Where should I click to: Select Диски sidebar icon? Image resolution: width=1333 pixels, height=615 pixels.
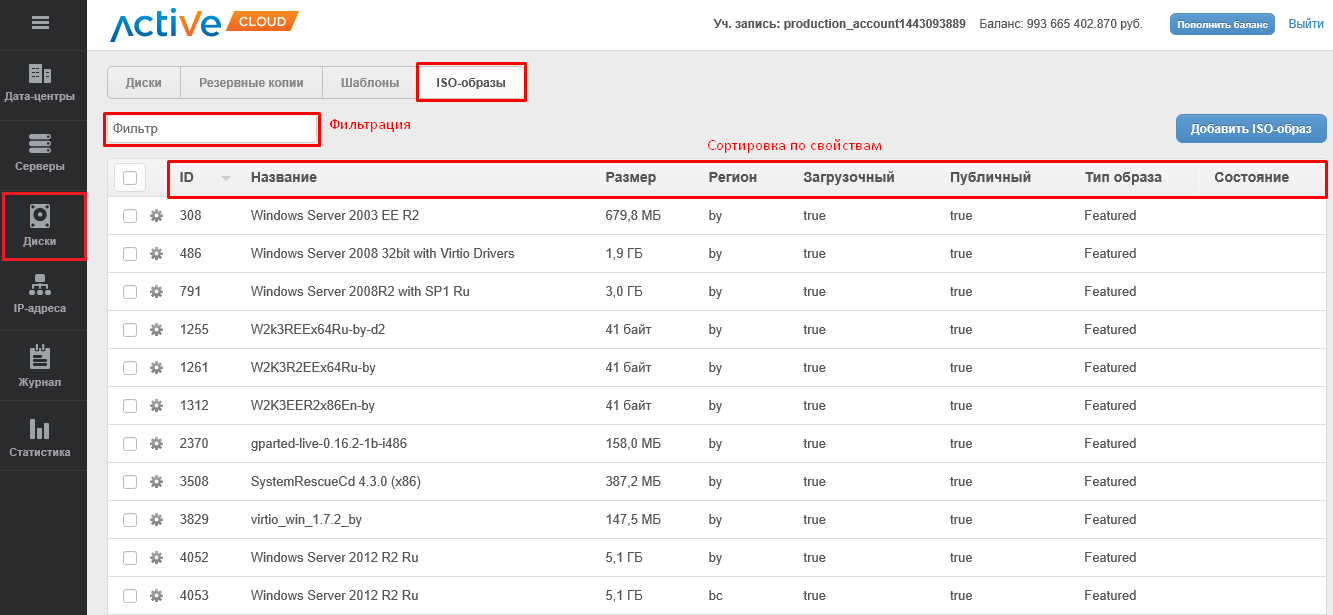coord(40,226)
